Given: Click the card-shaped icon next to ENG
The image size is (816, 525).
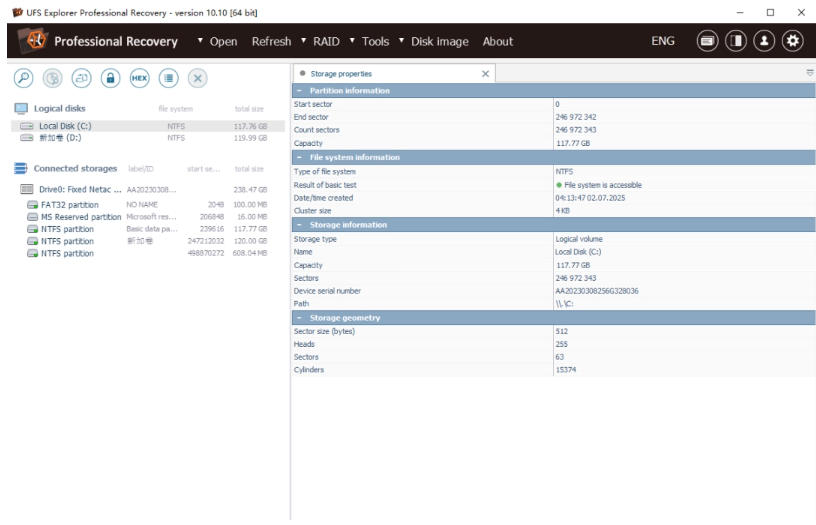Looking at the screenshot, I should pos(707,41).
